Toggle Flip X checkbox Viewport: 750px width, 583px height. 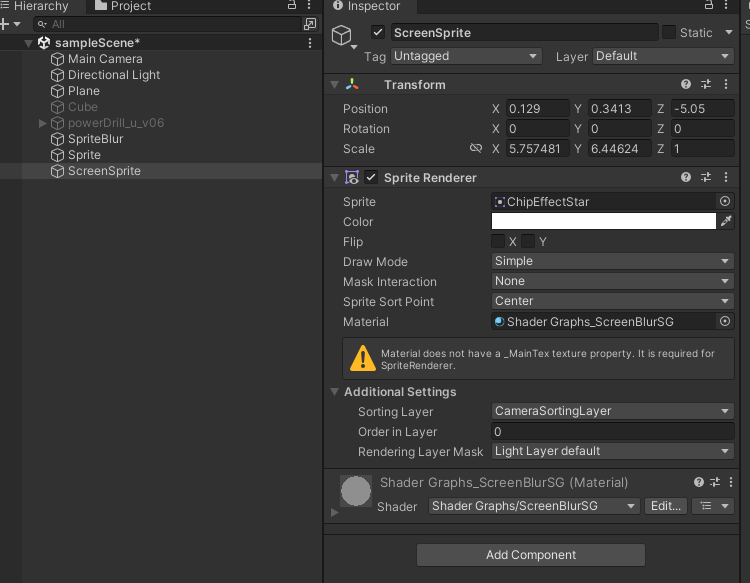[498, 241]
